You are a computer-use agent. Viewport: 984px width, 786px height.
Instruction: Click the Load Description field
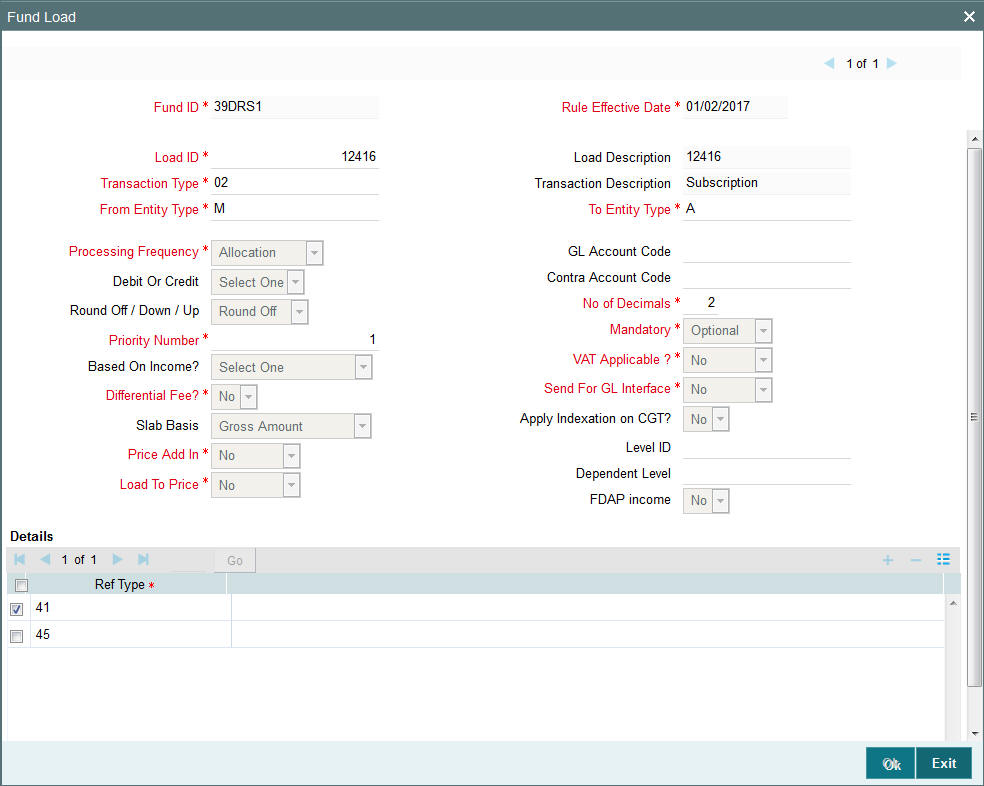(x=767, y=157)
